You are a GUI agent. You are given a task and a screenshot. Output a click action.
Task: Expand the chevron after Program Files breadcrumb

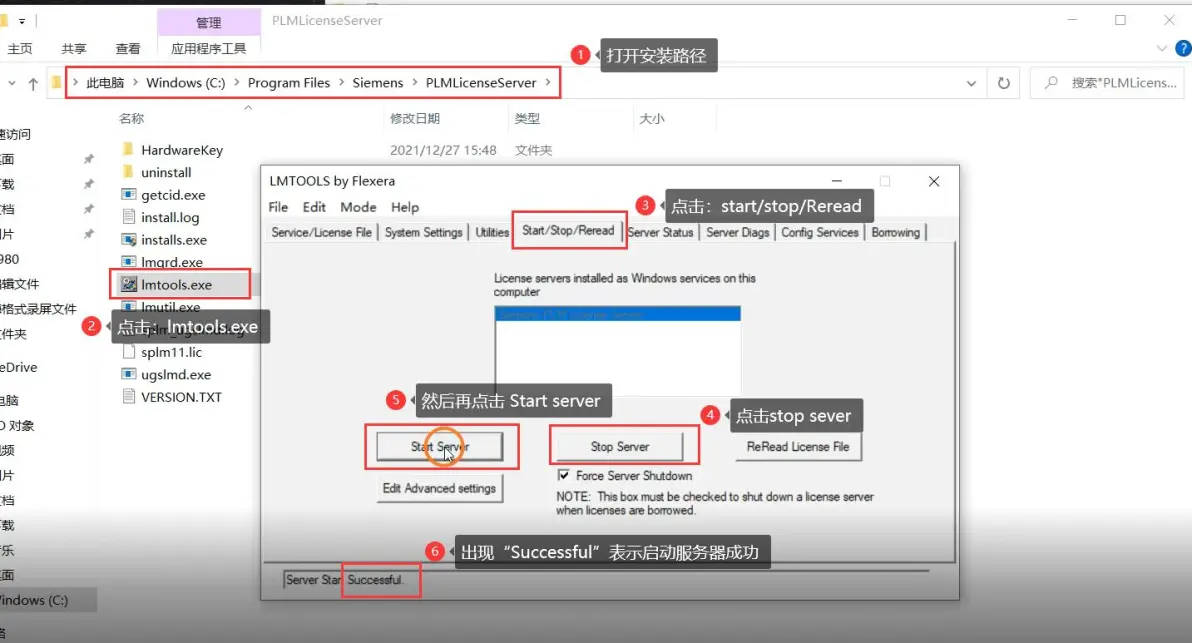(341, 82)
